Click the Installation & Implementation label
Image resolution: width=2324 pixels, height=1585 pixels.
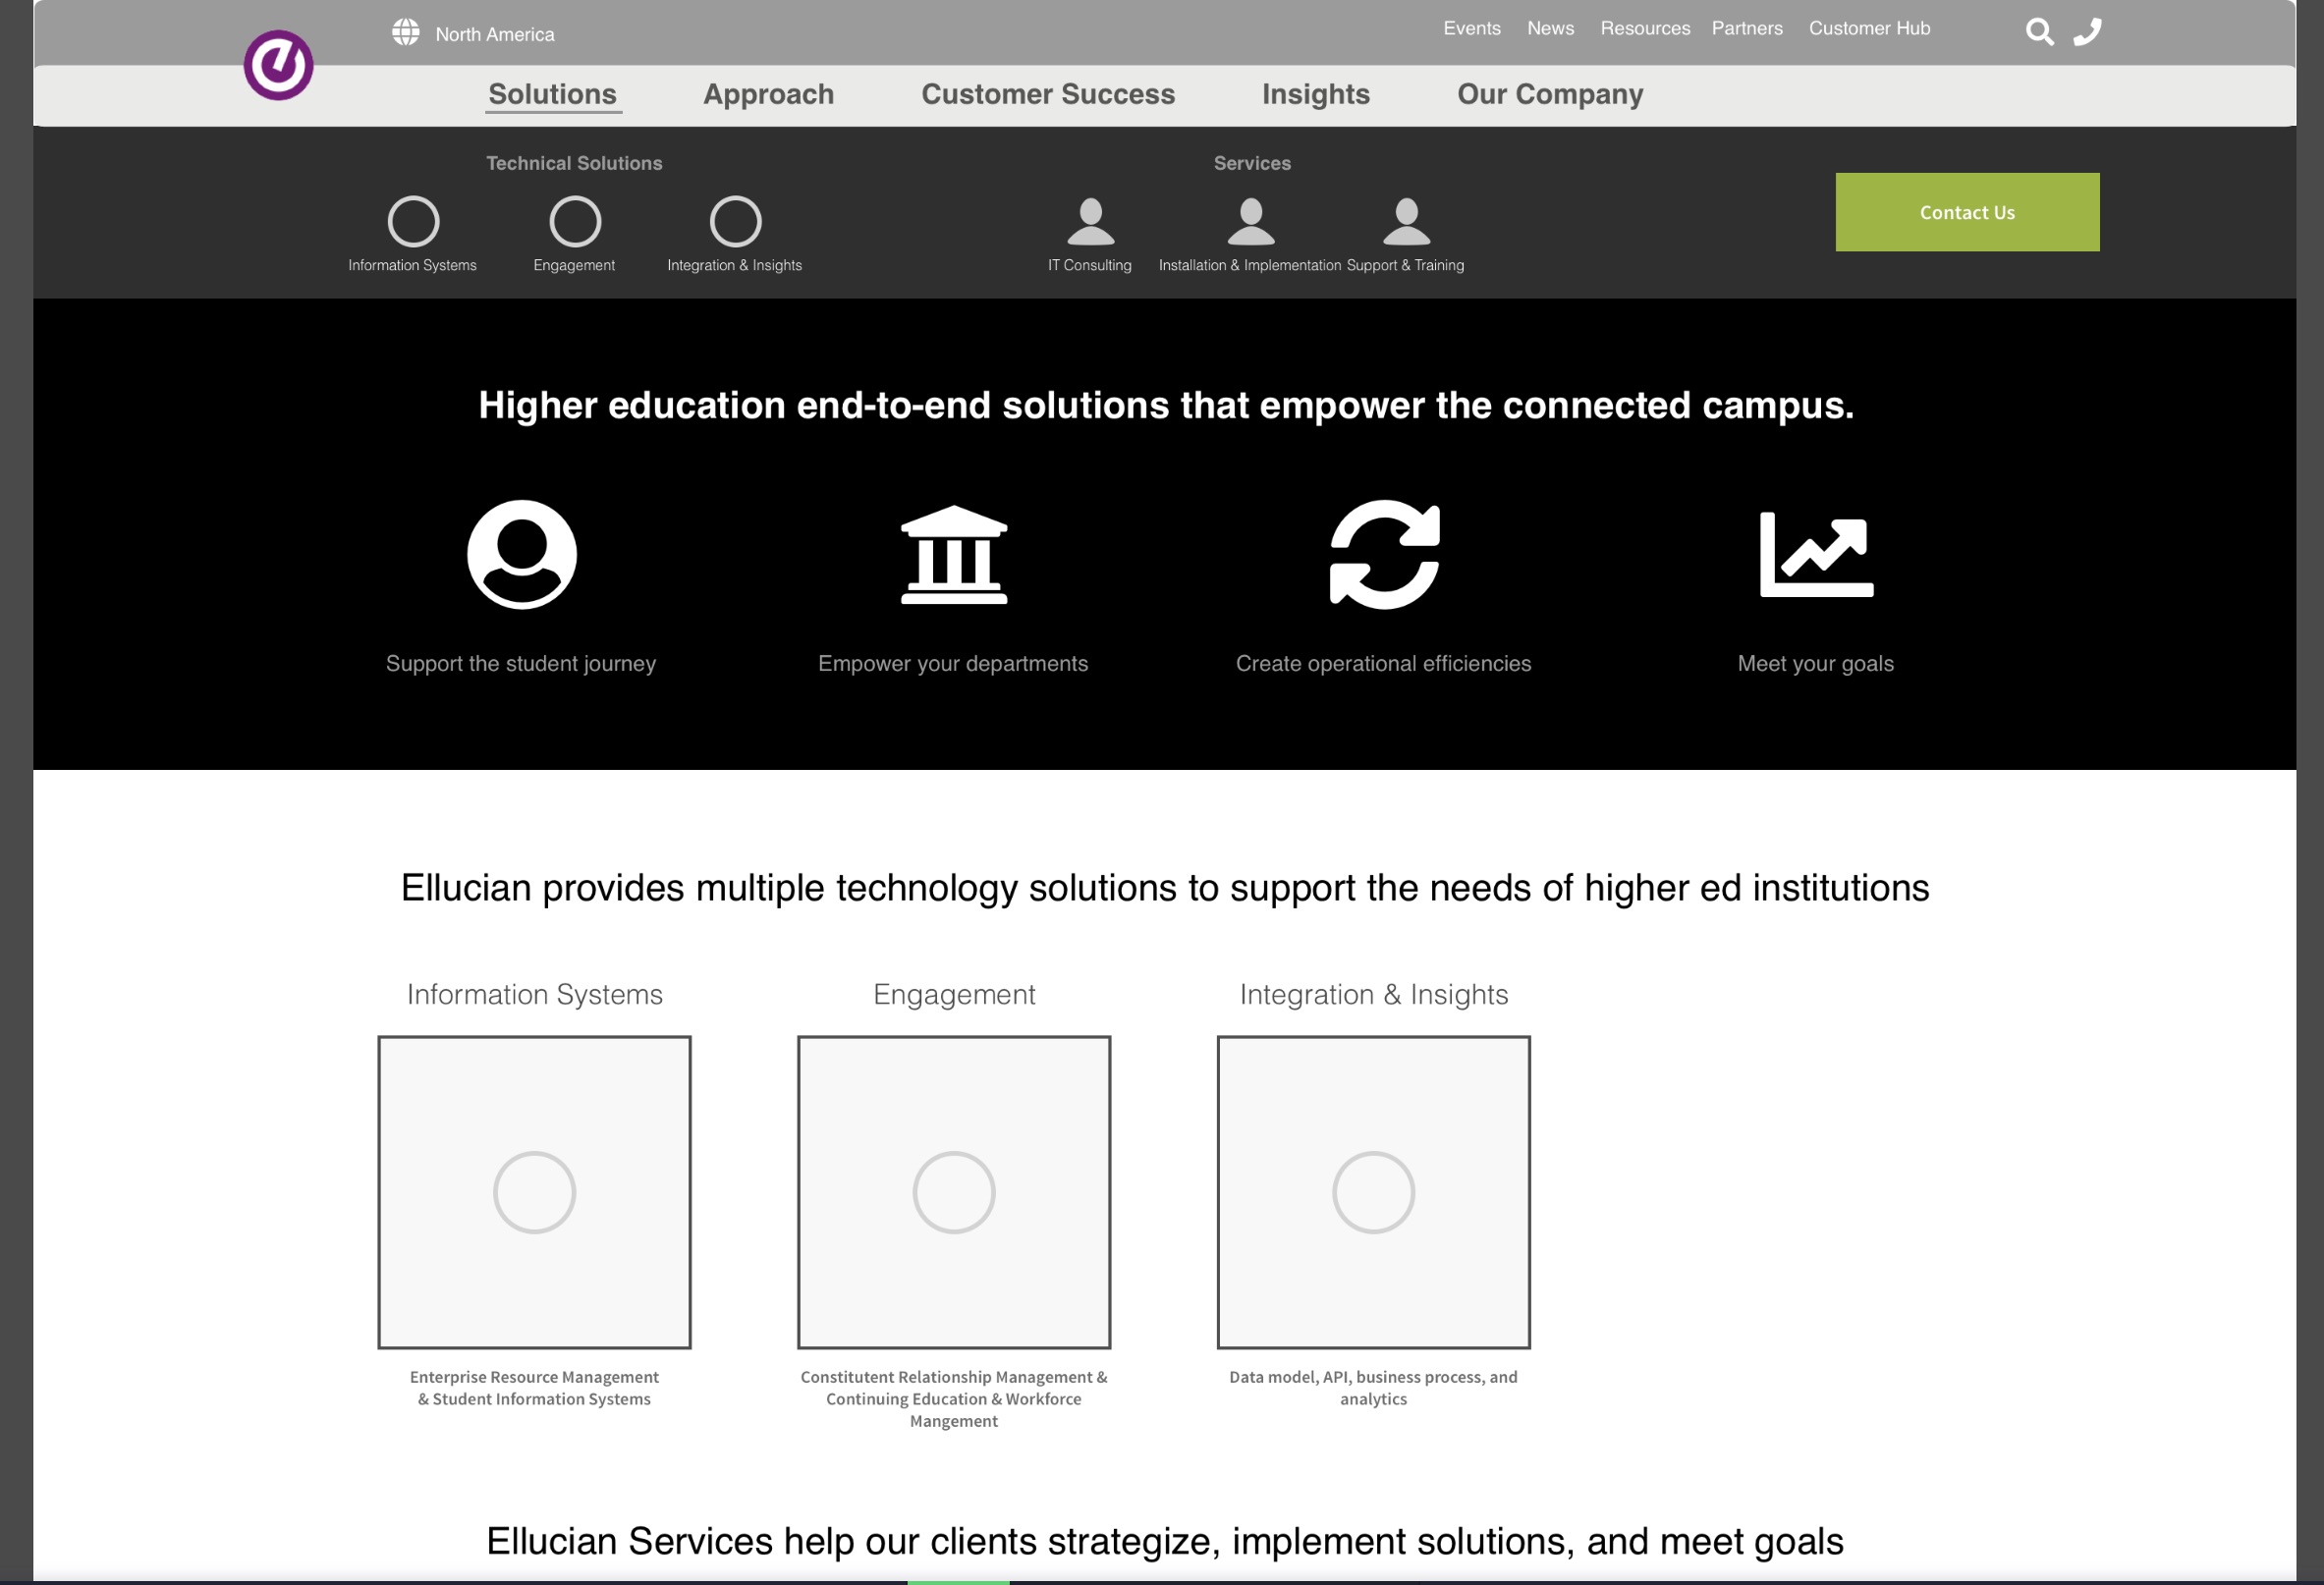click(x=1249, y=265)
